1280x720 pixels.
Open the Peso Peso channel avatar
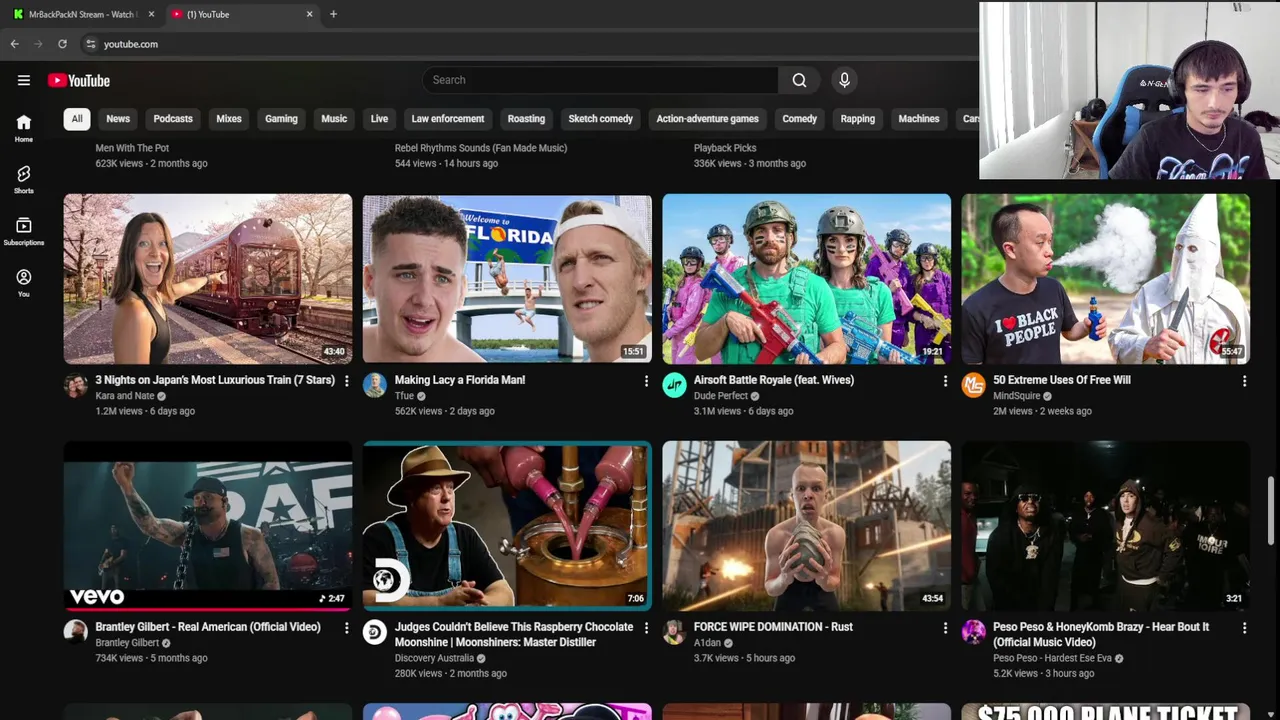(973, 632)
